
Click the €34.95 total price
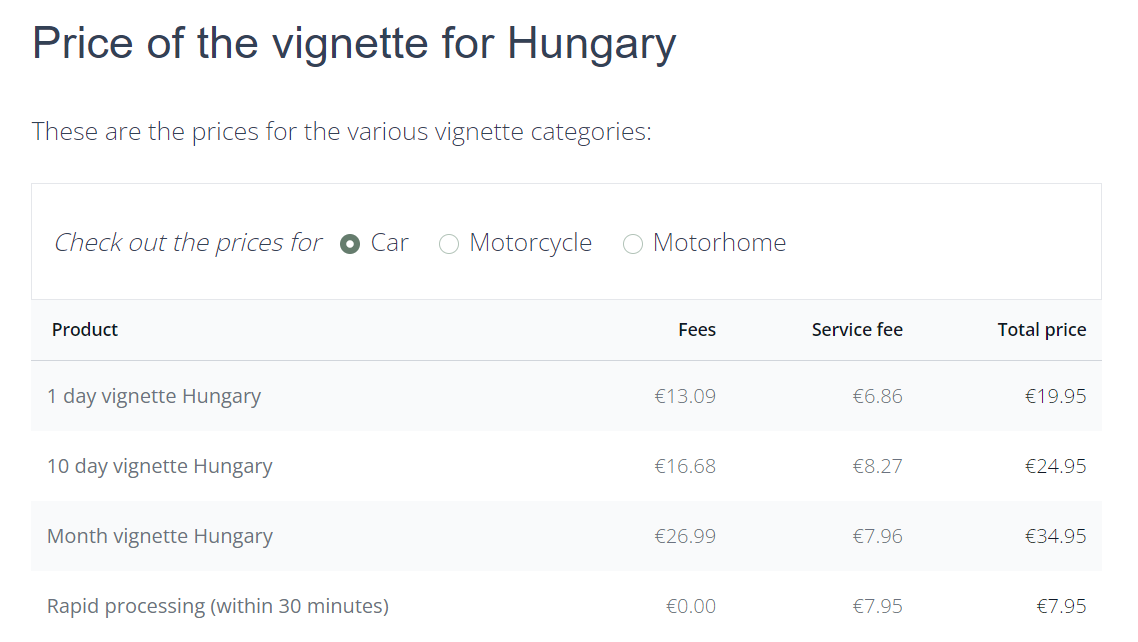pyautogui.click(x=1055, y=536)
